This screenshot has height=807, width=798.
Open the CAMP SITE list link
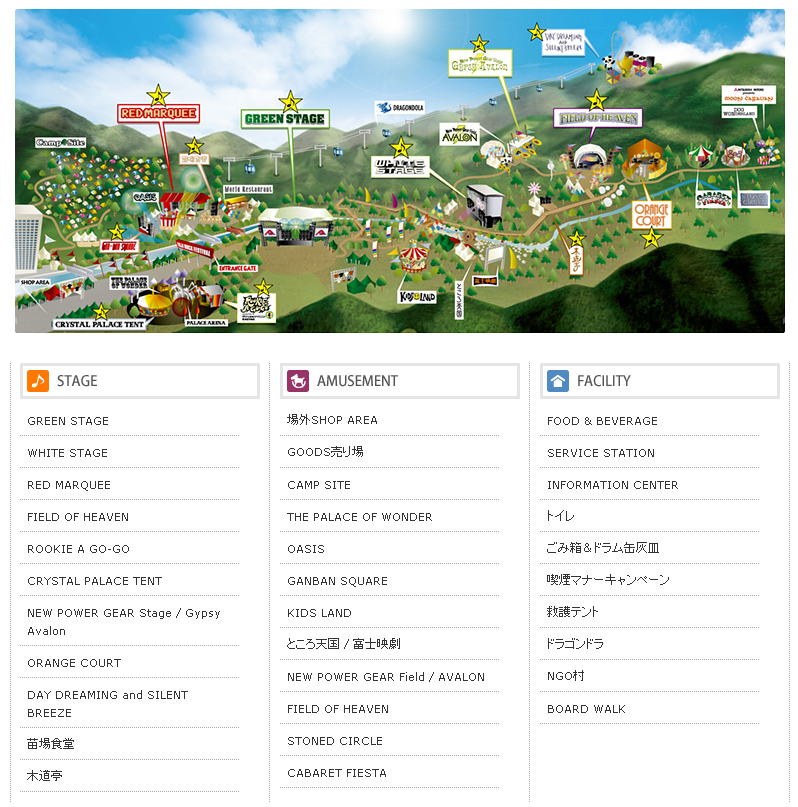[x=319, y=485]
